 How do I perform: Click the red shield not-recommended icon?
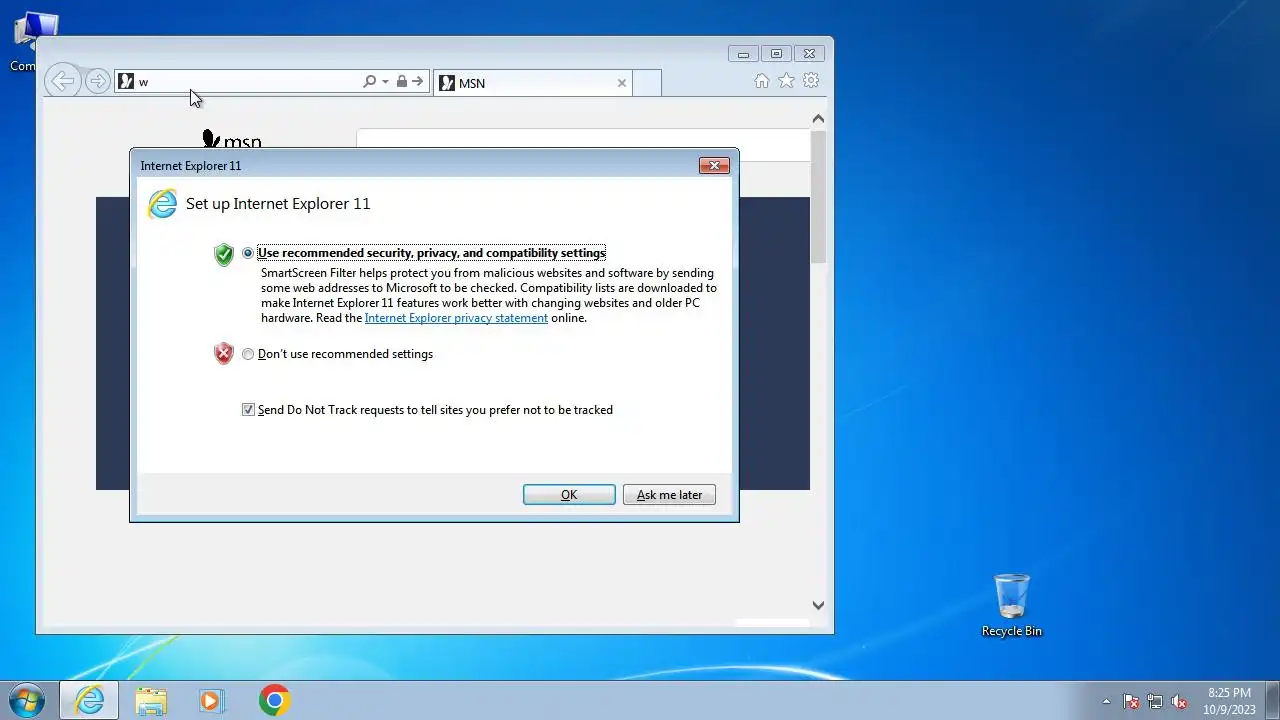pyautogui.click(x=224, y=354)
